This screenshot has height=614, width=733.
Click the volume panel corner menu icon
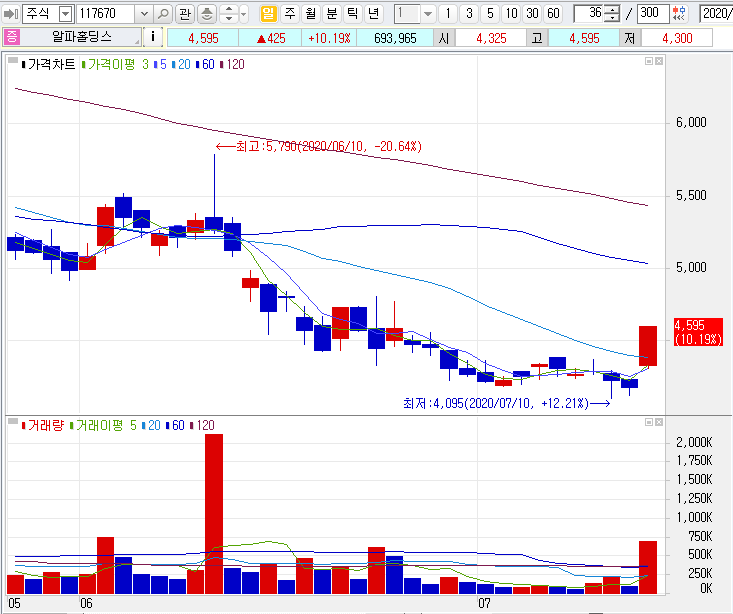[x=13, y=421]
